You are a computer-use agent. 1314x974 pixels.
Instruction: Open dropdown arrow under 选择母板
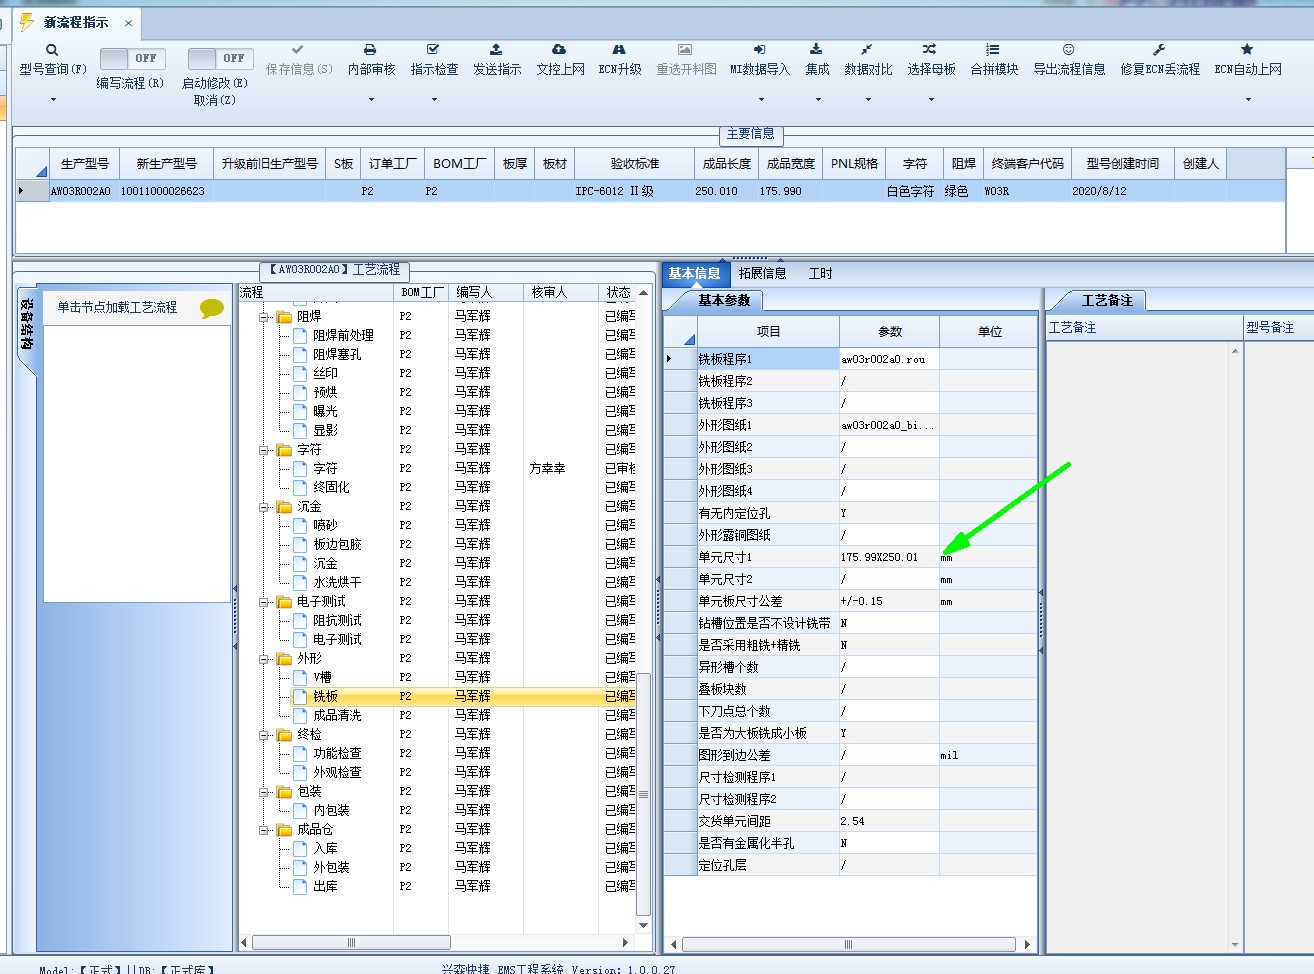point(931,99)
